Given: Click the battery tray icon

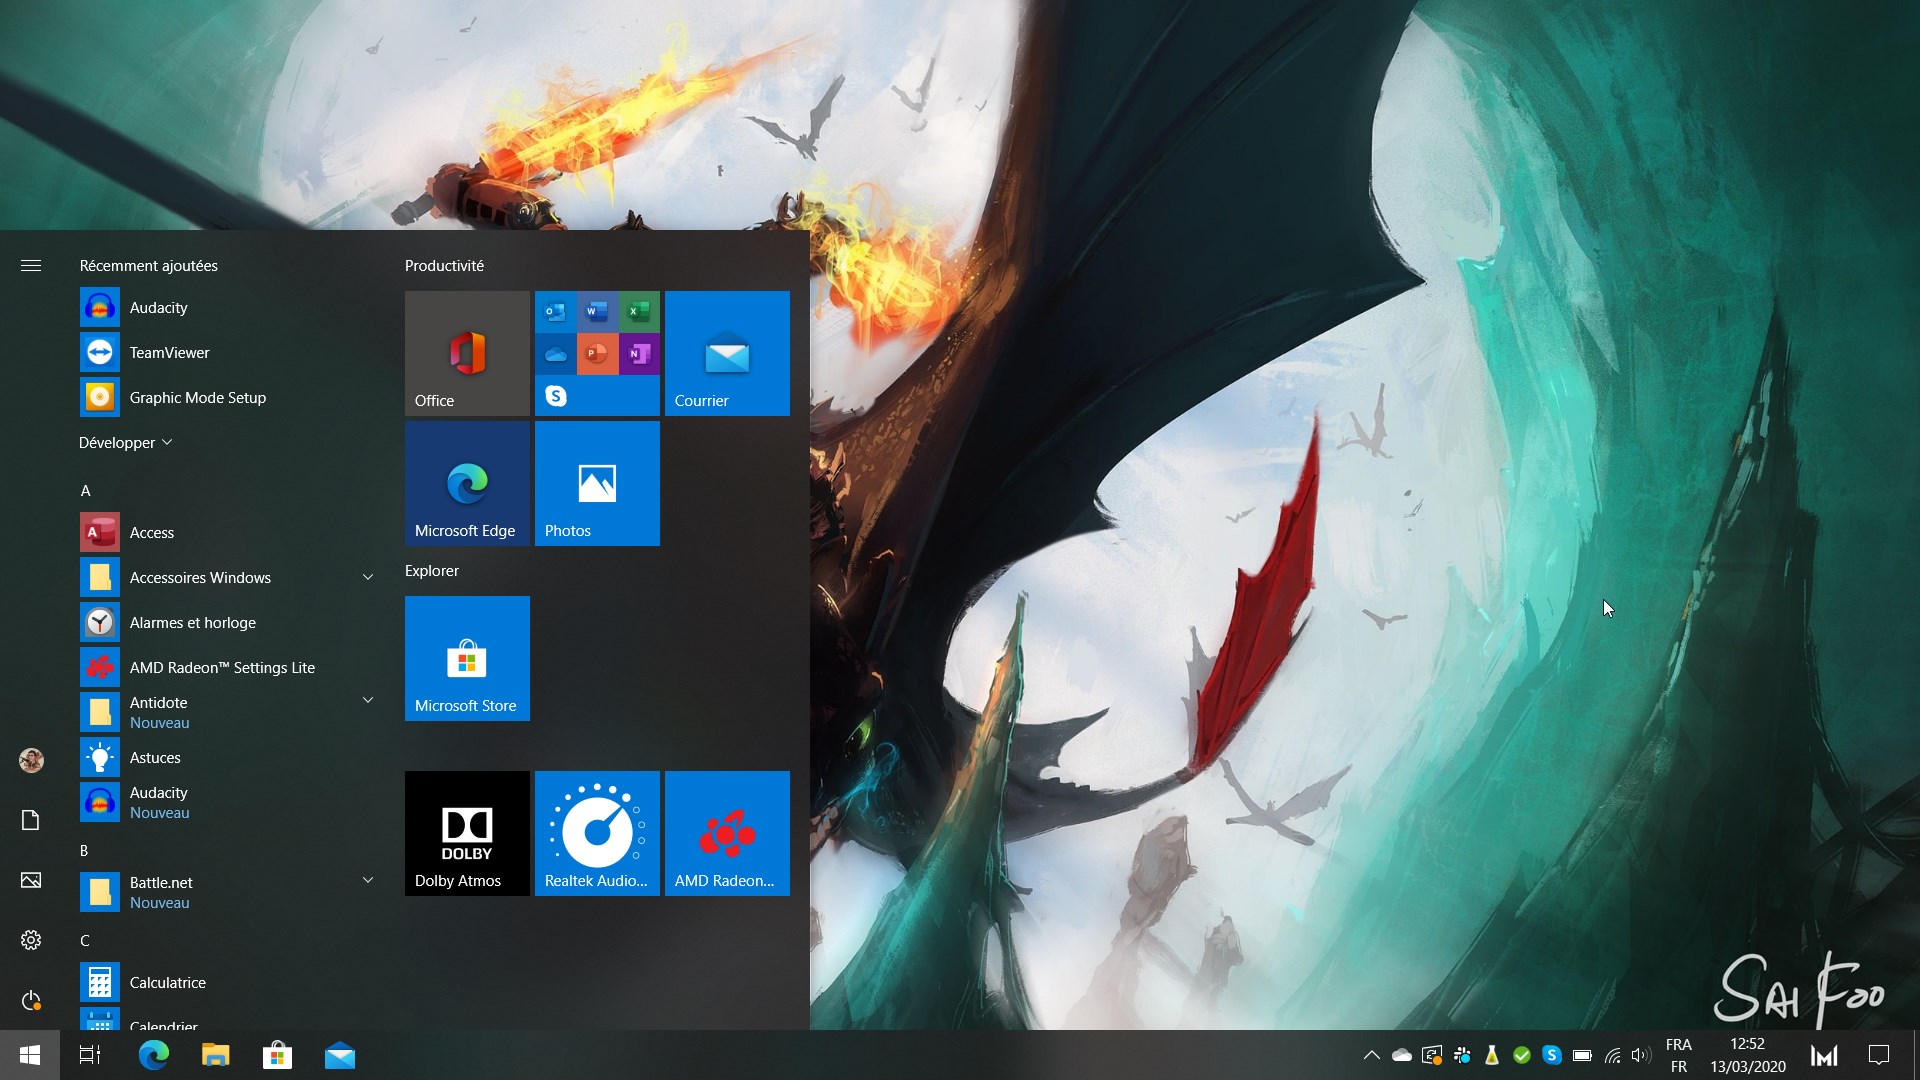Looking at the screenshot, I should 1582,1055.
